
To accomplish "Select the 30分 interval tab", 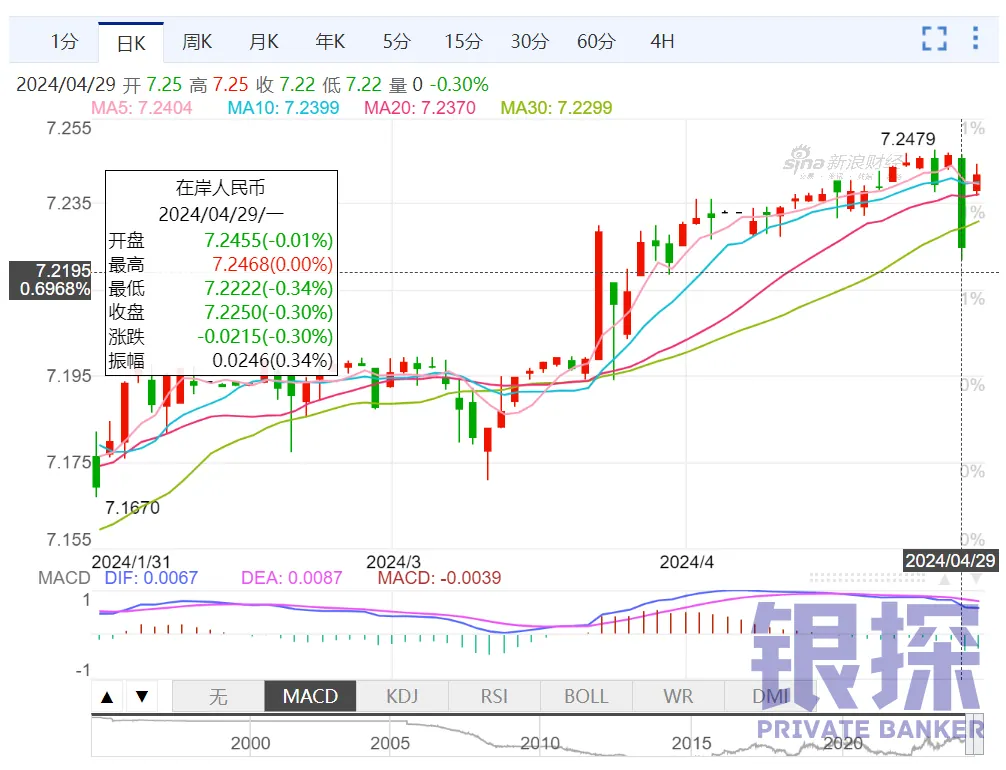I will [x=529, y=42].
